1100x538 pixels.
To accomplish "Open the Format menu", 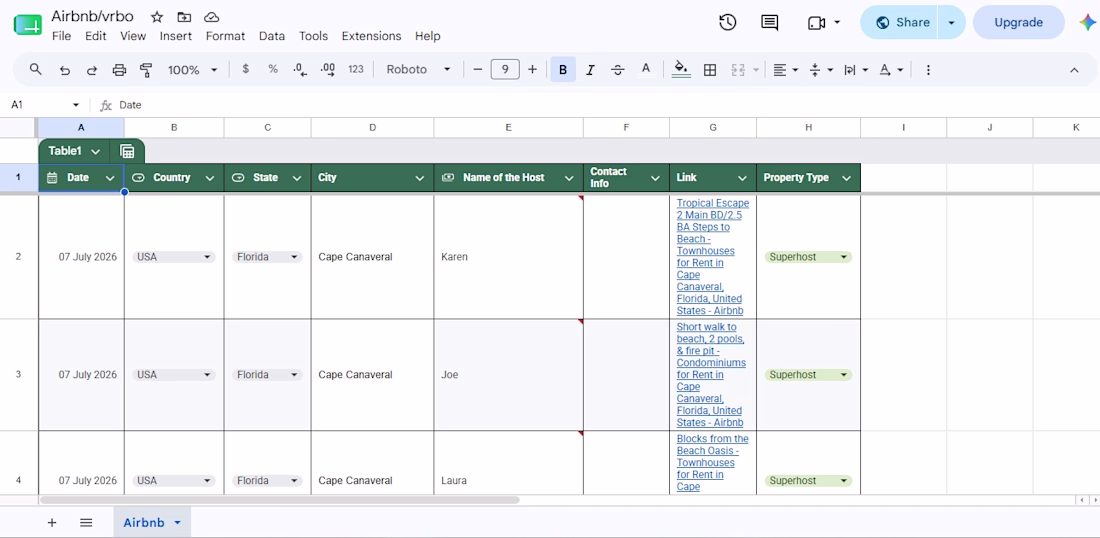I will [x=225, y=36].
